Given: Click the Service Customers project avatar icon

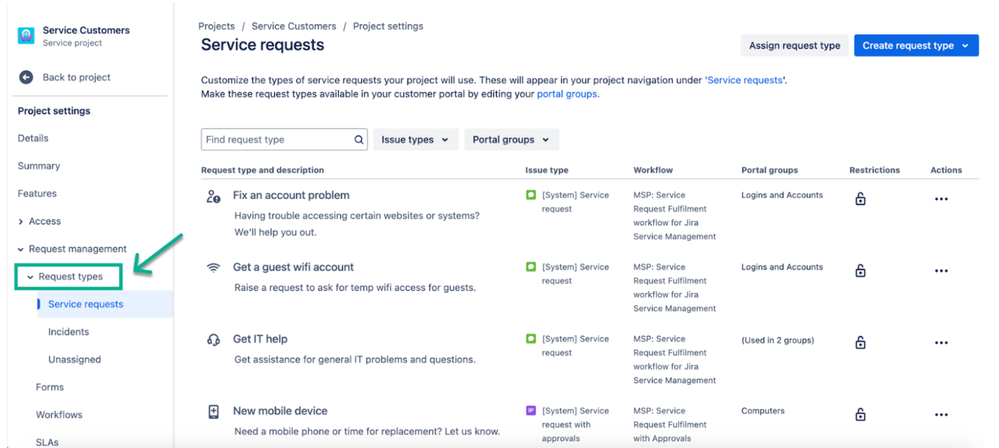Looking at the screenshot, I should 26,36.
